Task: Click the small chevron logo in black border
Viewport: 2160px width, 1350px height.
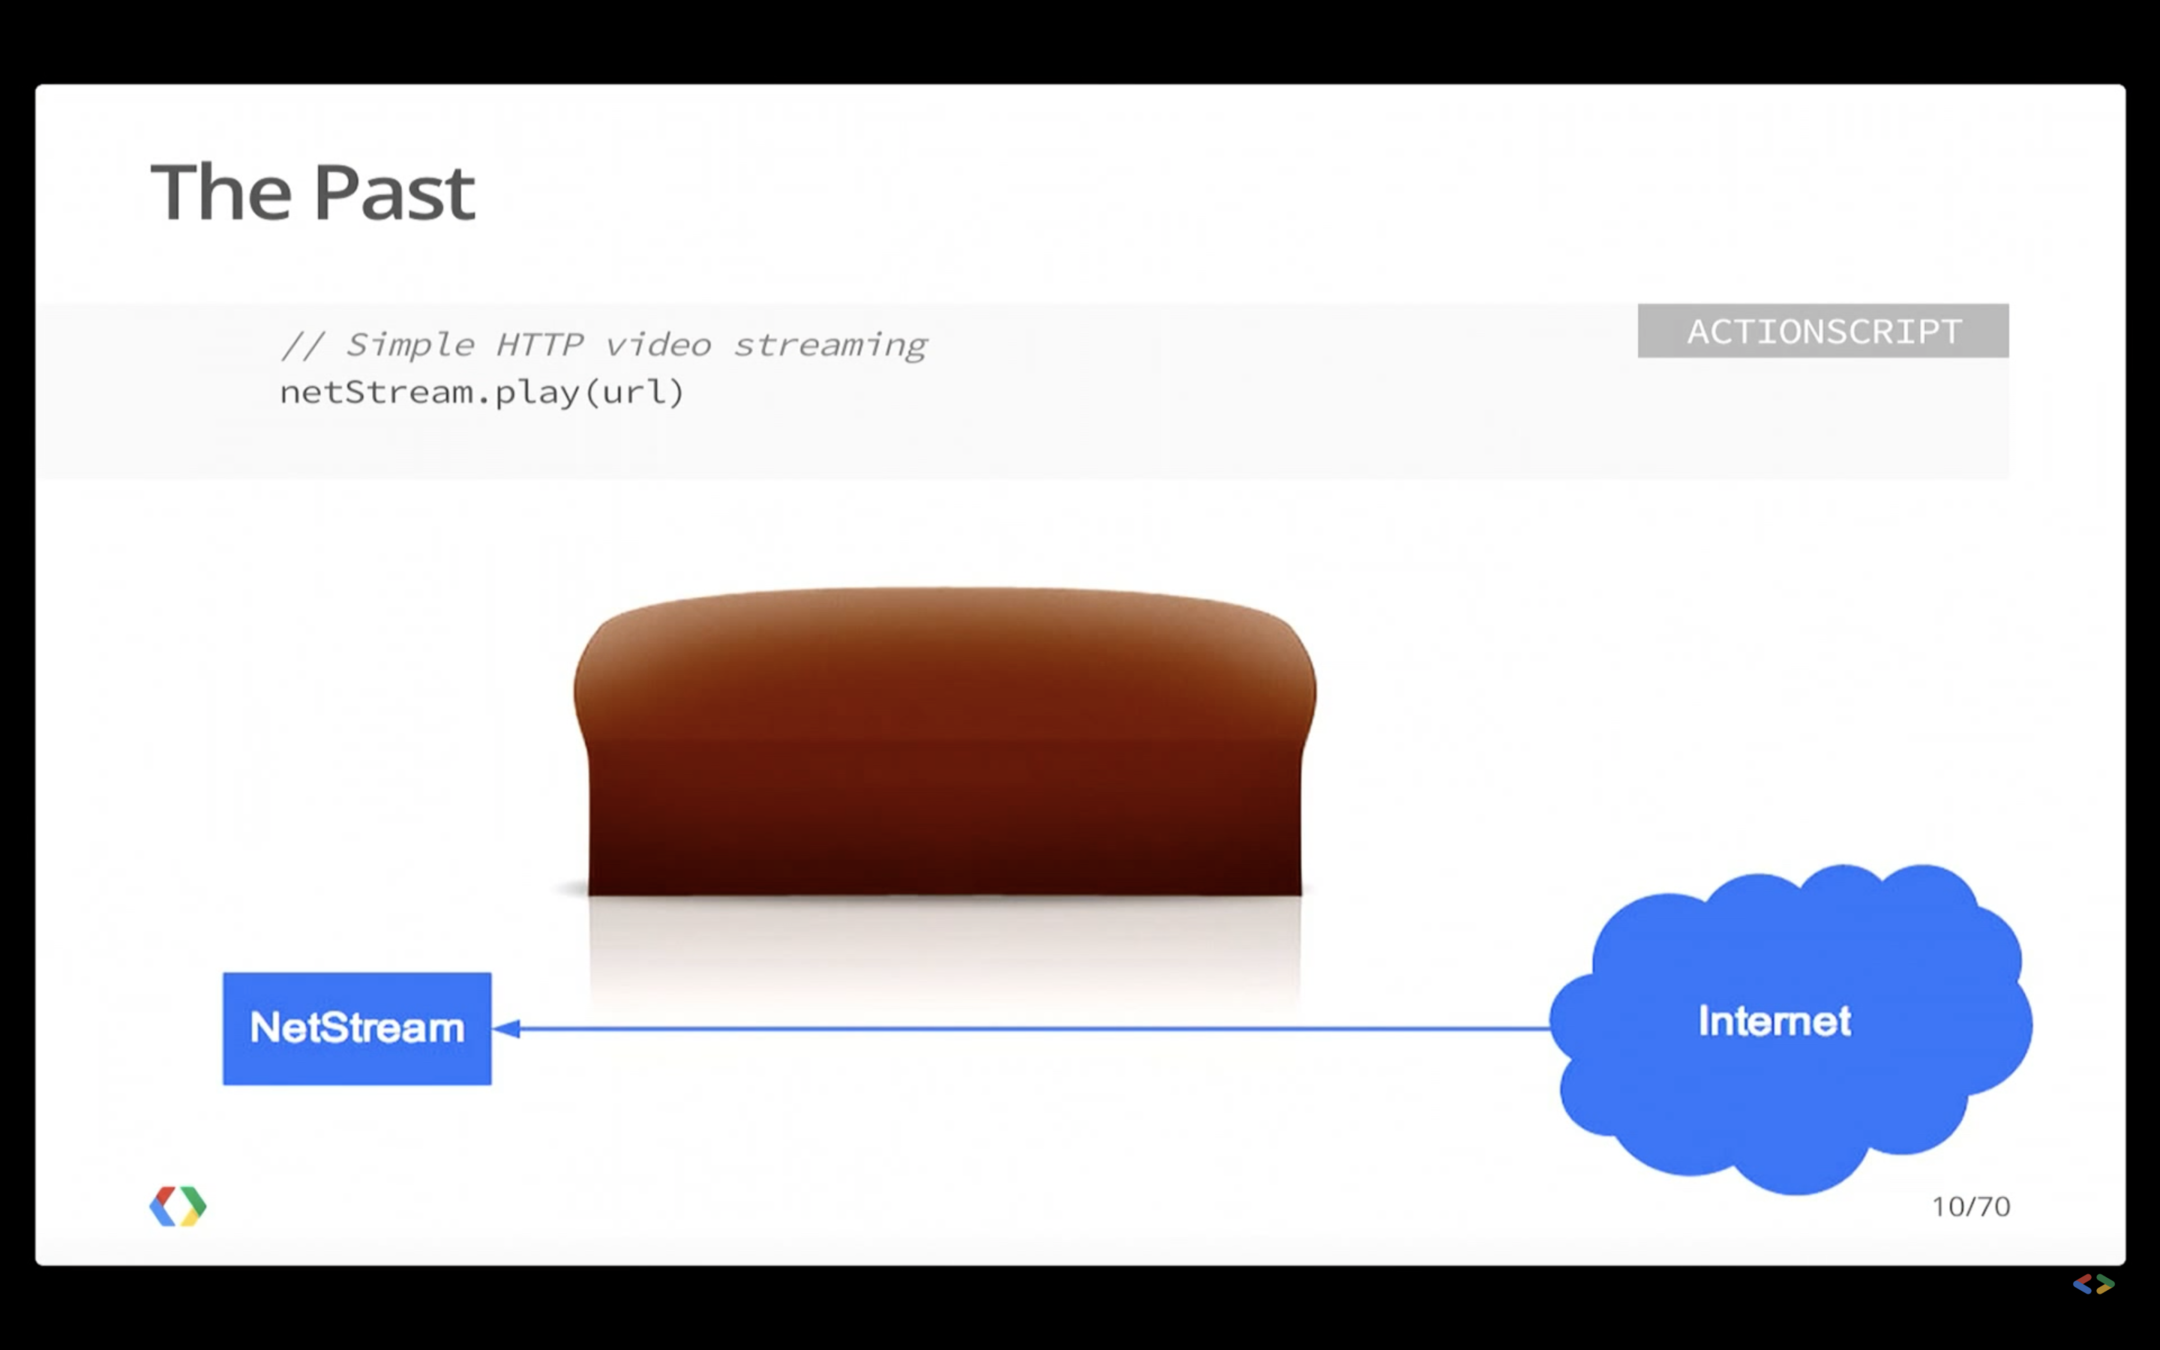Action: pyautogui.click(x=2093, y=1283)
